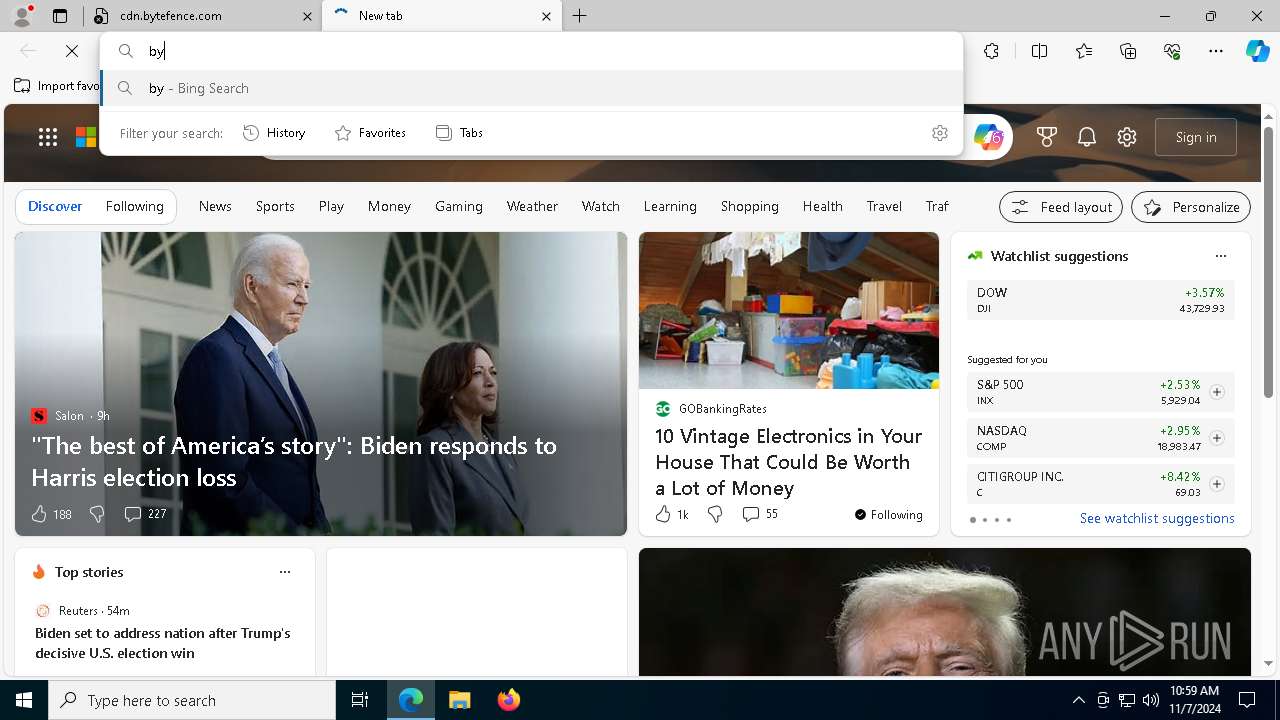Add S&P 500 to watchlist

1217,392
